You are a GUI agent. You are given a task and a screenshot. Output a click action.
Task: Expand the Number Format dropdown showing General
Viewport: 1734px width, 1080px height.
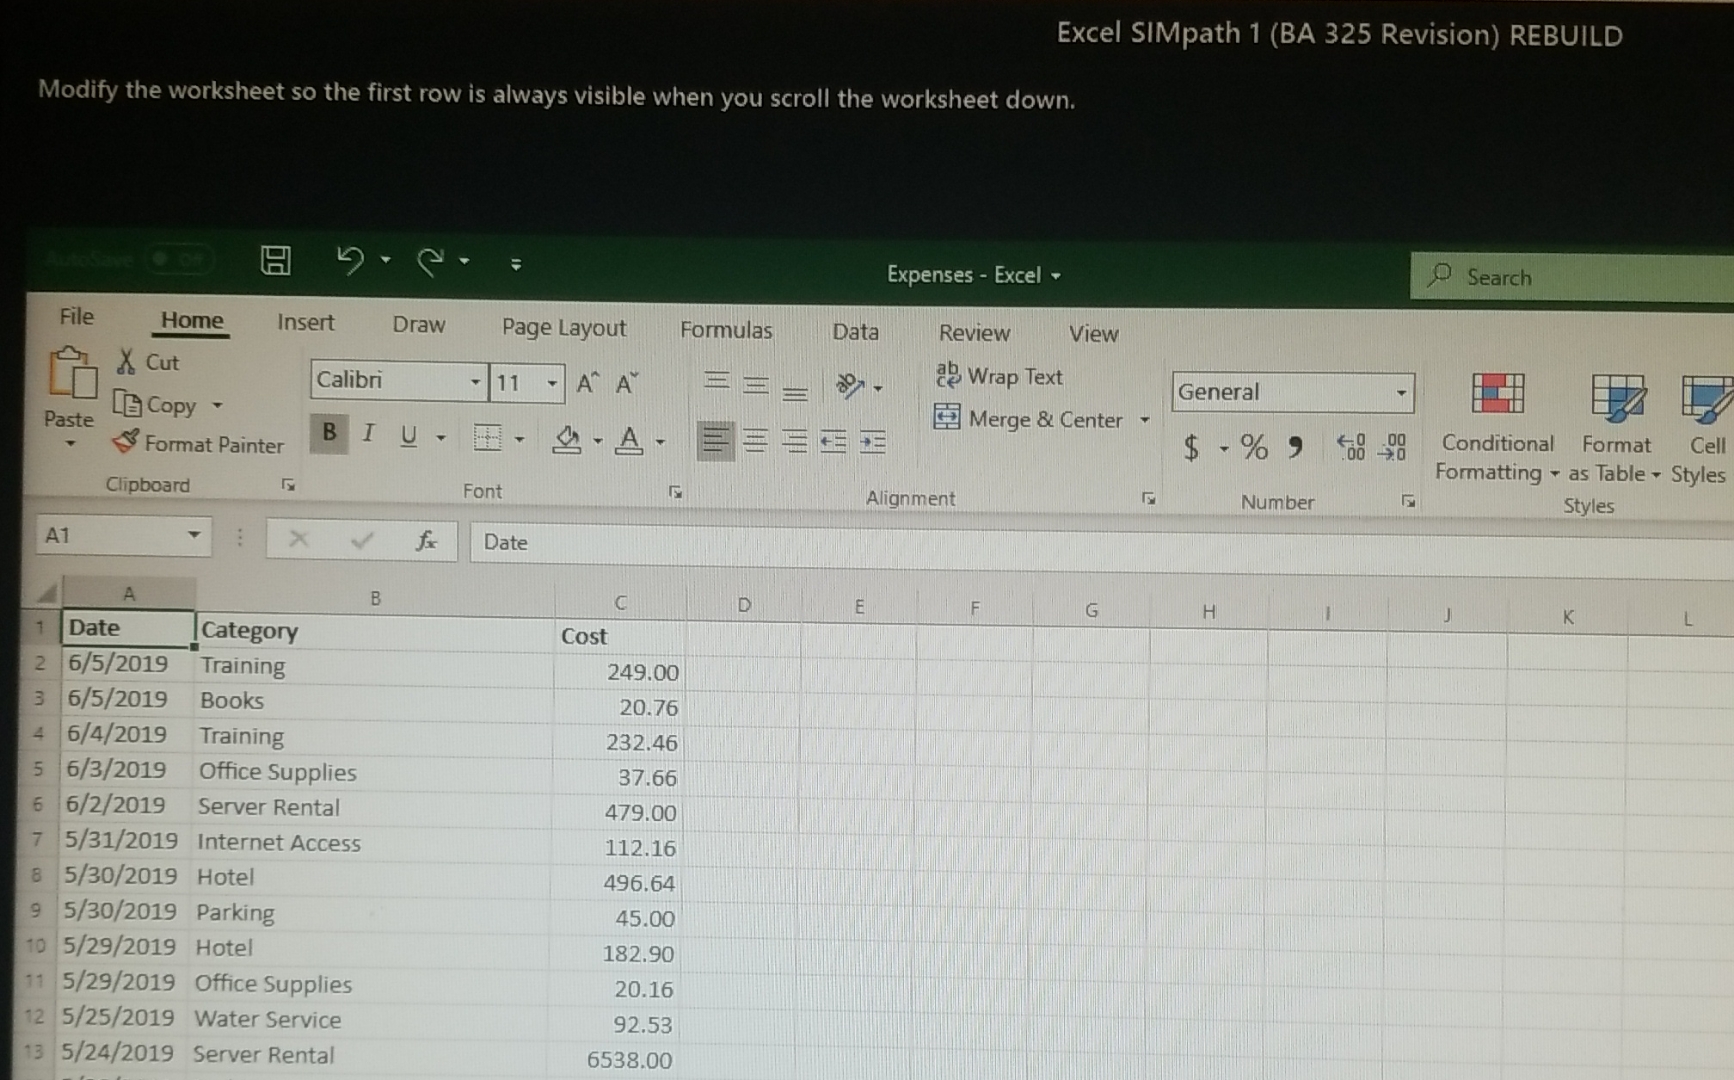pos(1402,392)
